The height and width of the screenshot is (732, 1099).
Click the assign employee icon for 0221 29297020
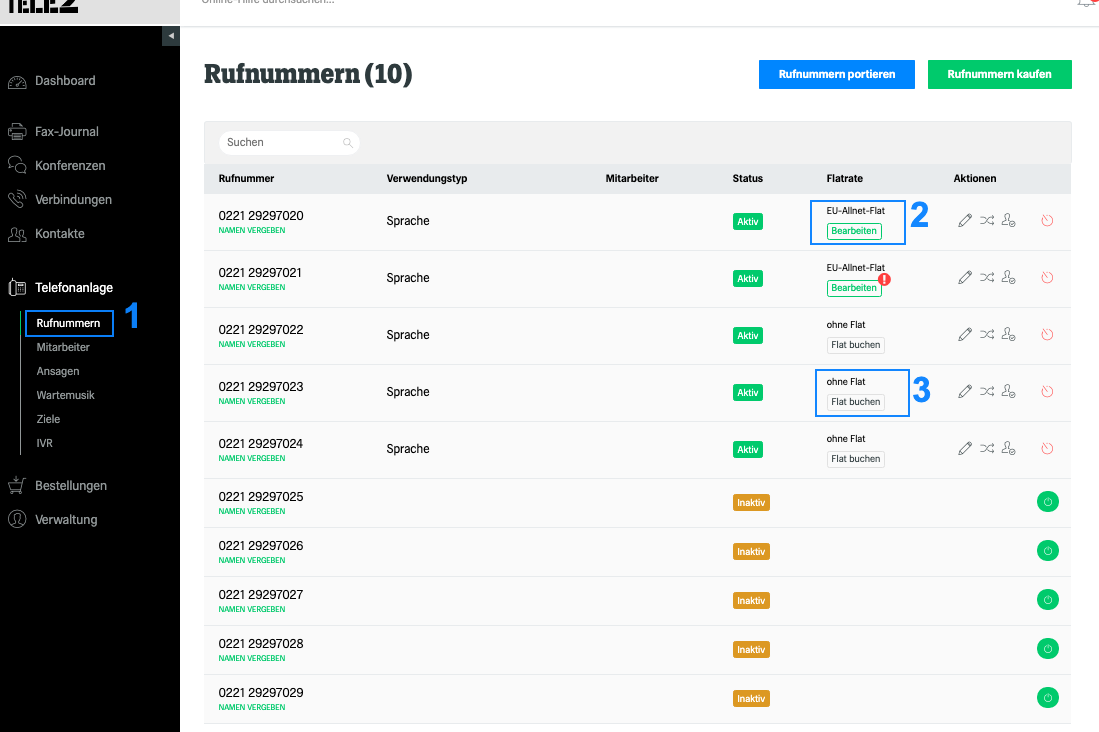(x=1009, y=220)
